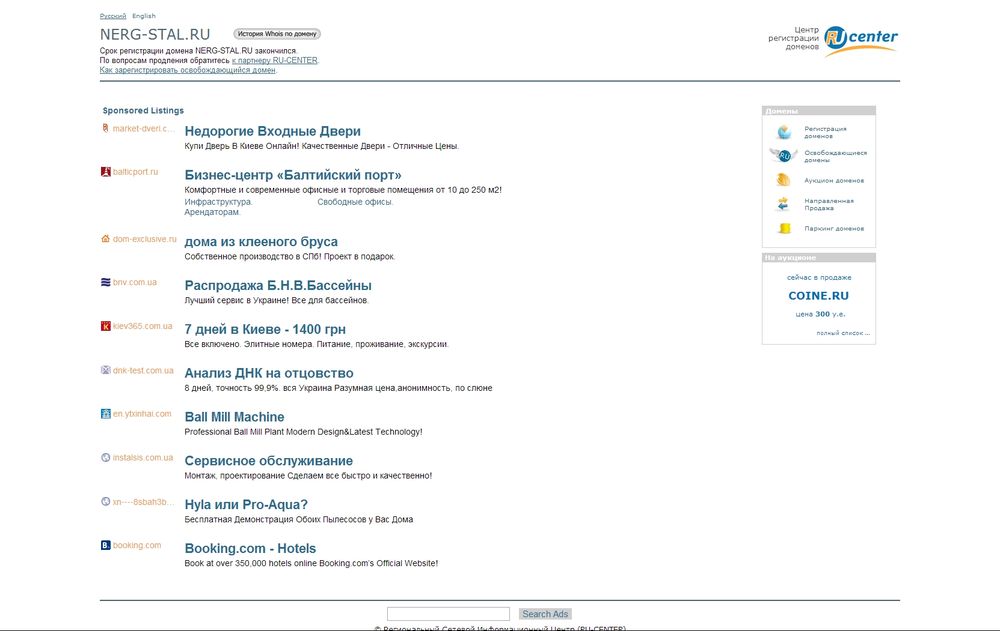This screenshot has height=631, width=1000.
Task: Click the instalsis.com.ua globe favicon
Action: [x=106, y=457]
